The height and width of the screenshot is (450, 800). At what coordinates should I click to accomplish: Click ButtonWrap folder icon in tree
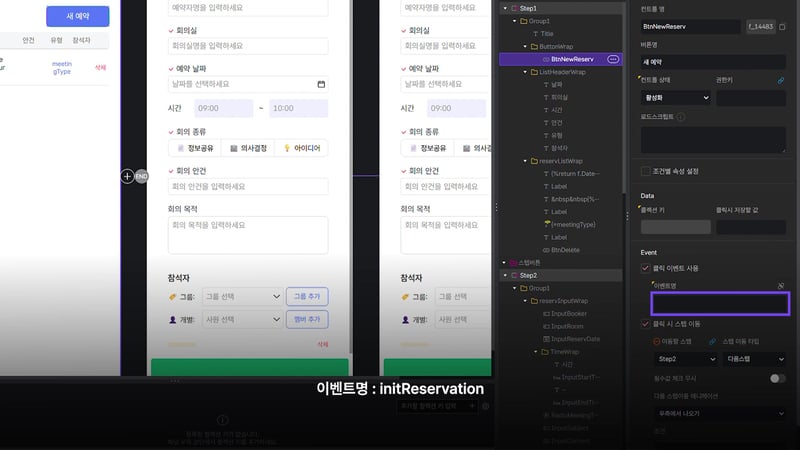[534, 46]
